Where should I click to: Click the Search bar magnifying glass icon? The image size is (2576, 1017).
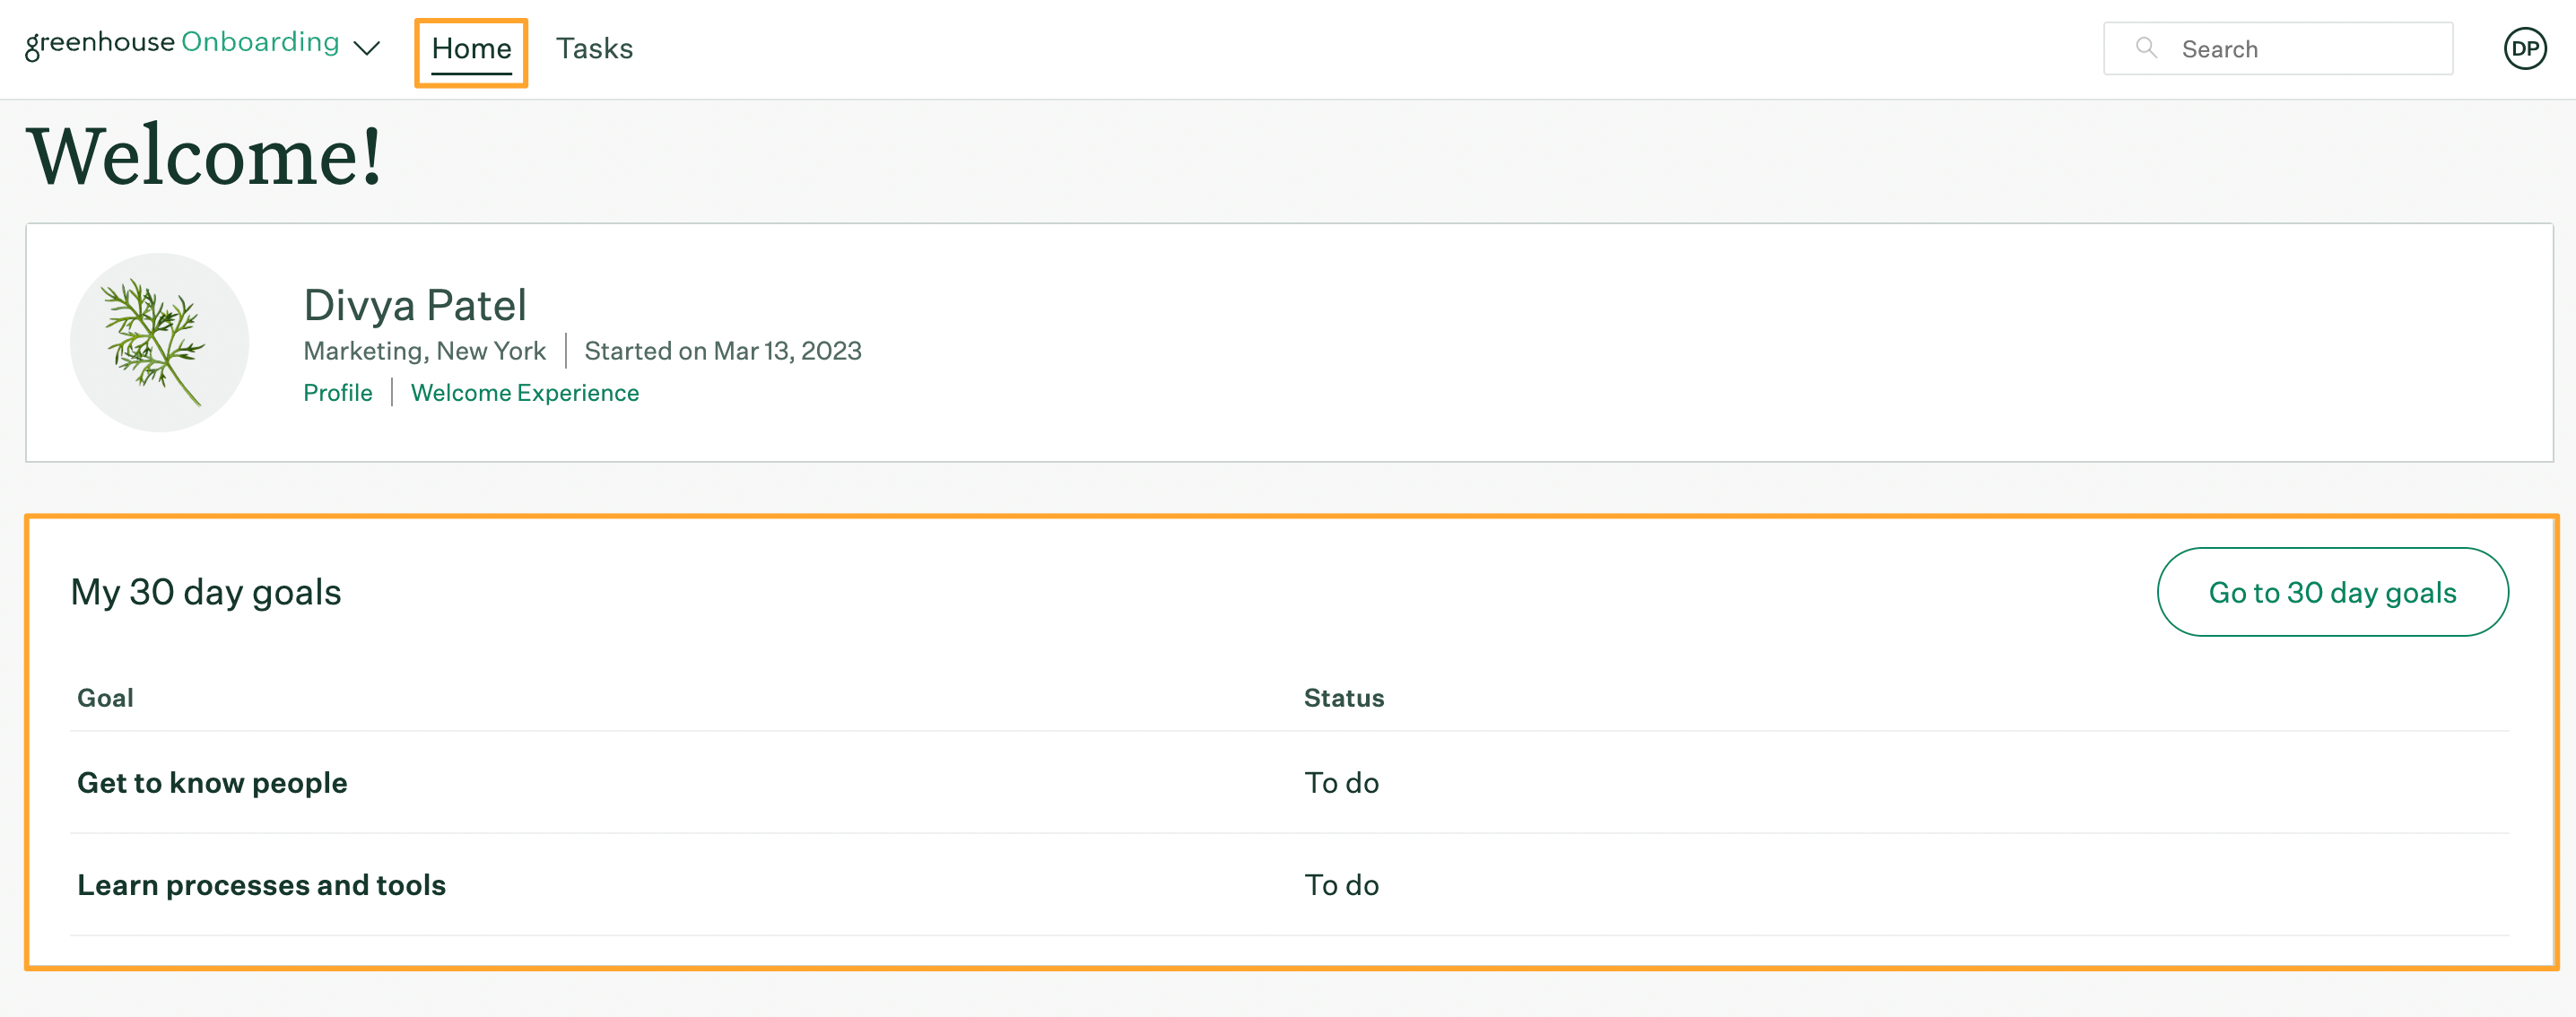click(2145, 48)
